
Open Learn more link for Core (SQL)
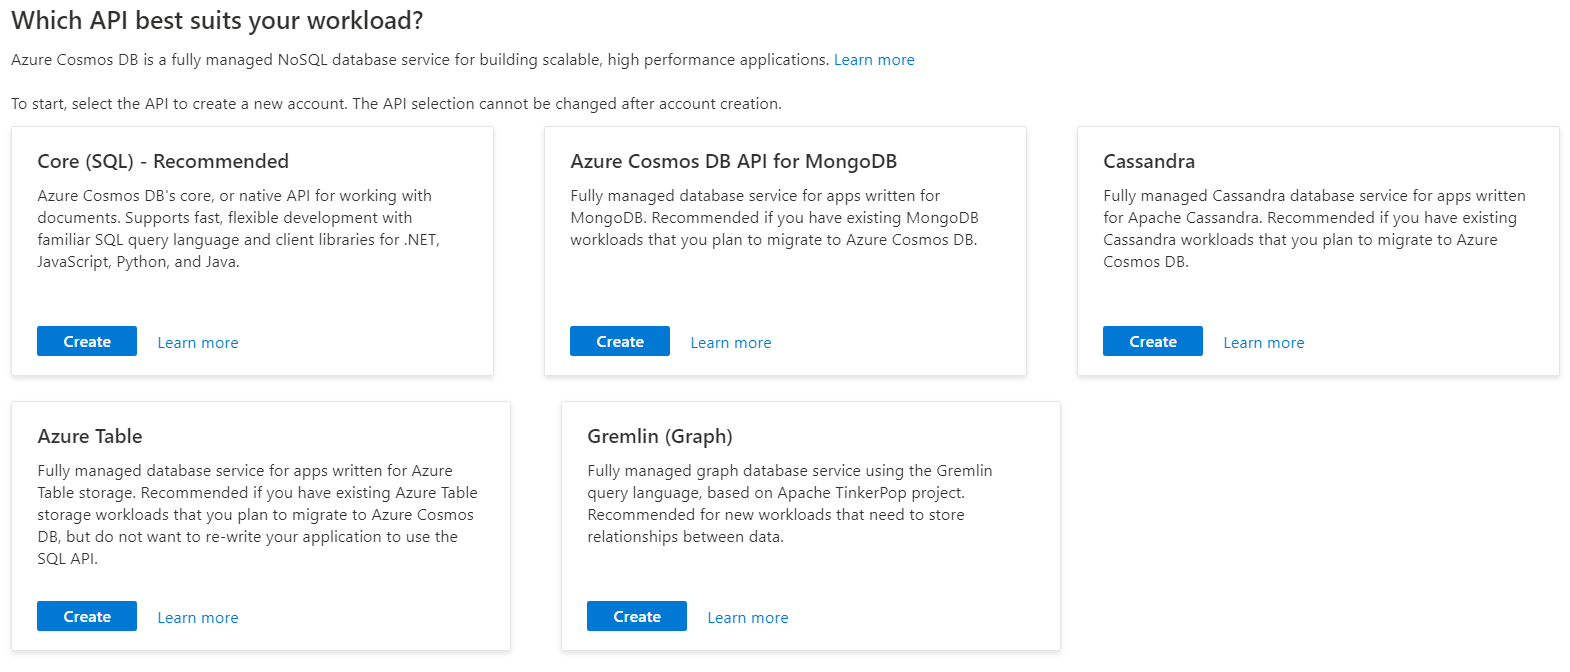[198, 343]
